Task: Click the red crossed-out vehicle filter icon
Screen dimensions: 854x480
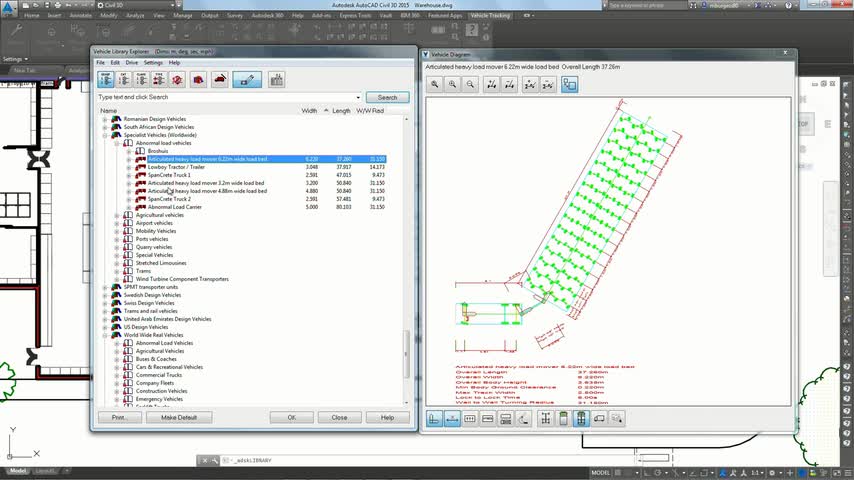Action: (x=177, y=80)
